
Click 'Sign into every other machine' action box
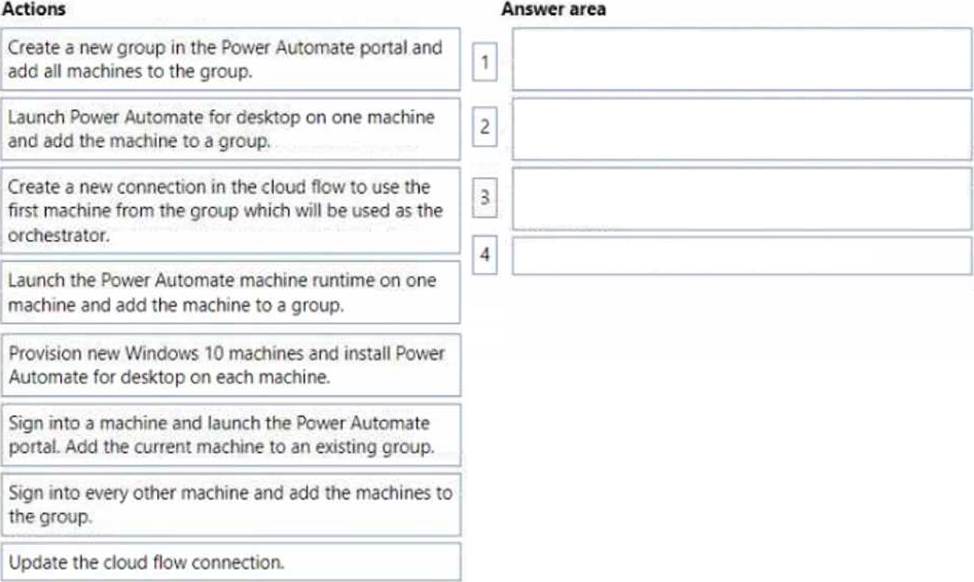click(231, 505)
